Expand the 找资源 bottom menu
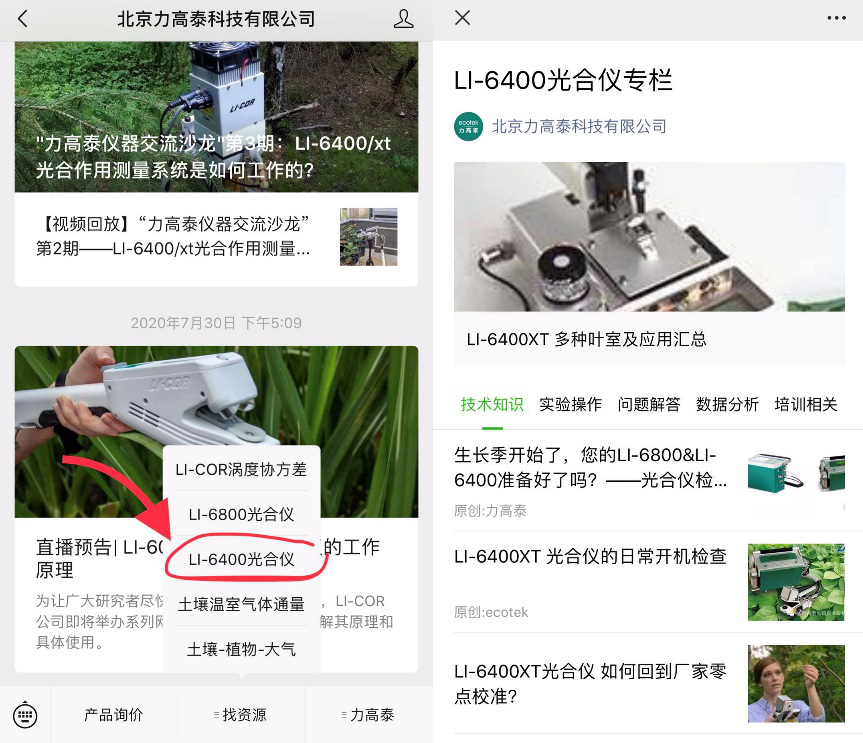Viewport: 863px width, 743px height. (241, 714)
